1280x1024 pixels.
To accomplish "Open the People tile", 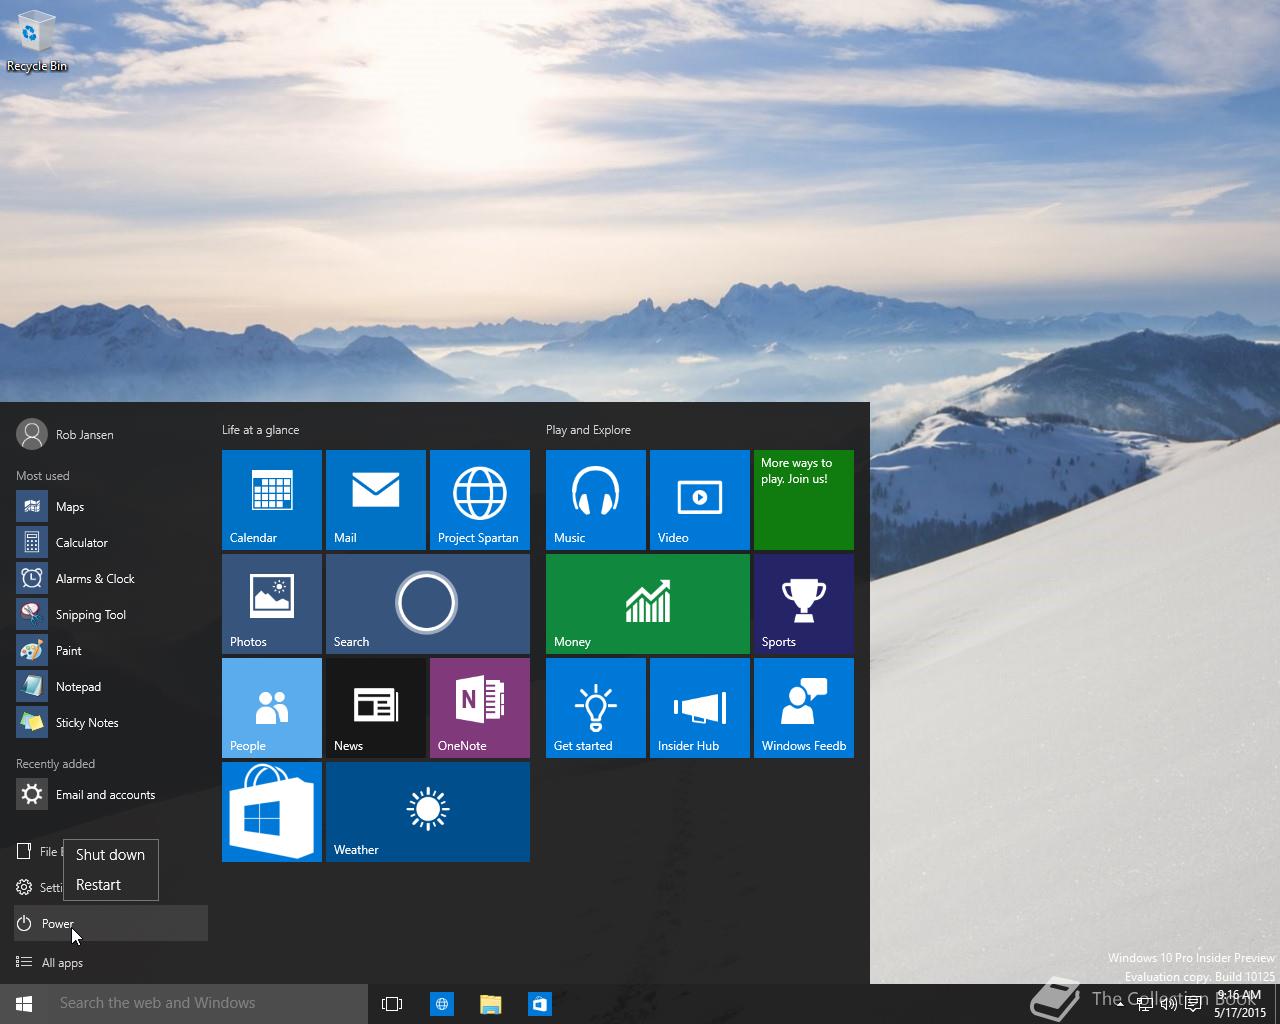I will point(272,708).
